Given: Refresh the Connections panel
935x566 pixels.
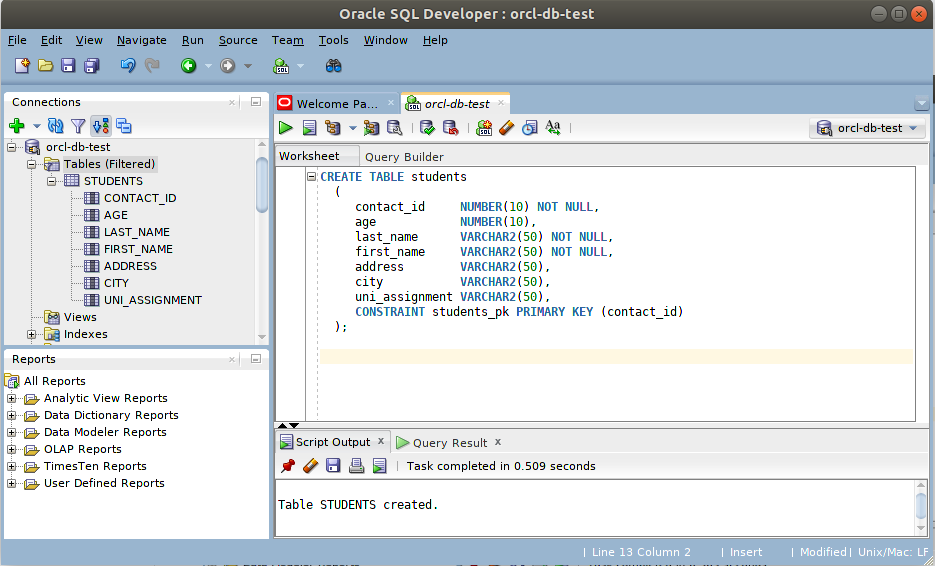Looking at the screenshot, I should [56, 126].
